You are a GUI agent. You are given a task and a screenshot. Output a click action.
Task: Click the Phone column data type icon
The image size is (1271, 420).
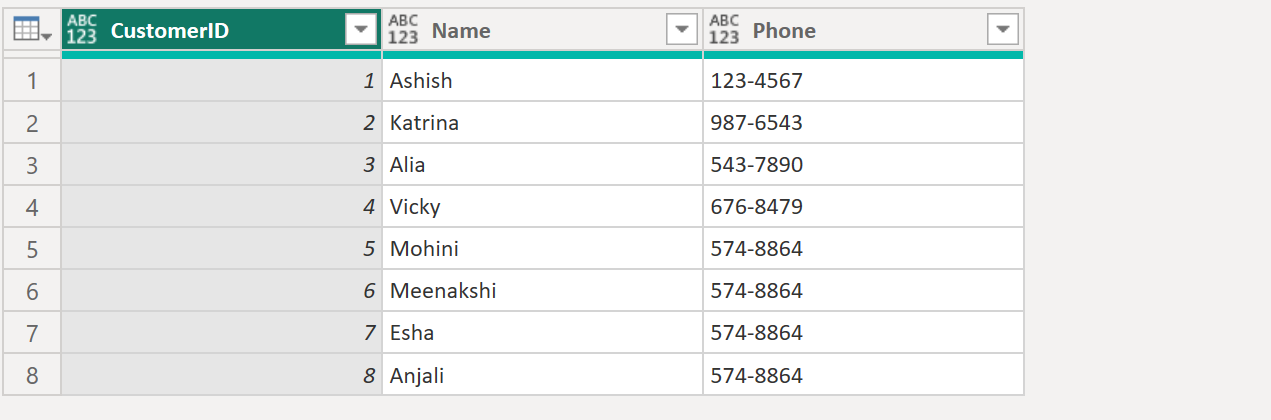[x=724, y=31]
